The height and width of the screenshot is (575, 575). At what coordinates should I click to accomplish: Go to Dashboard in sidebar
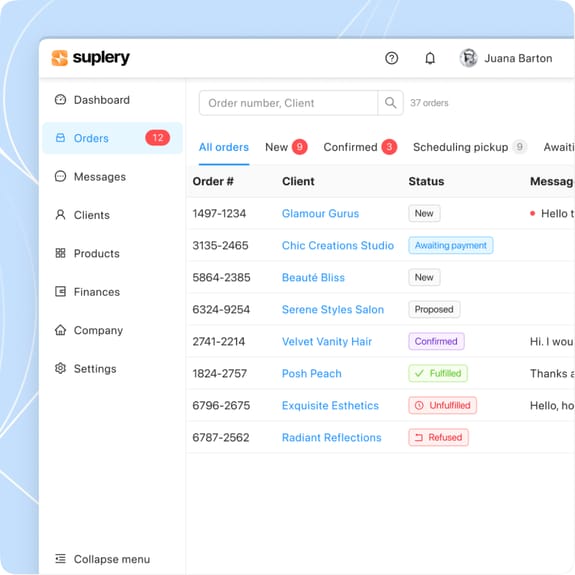(92, 100)
